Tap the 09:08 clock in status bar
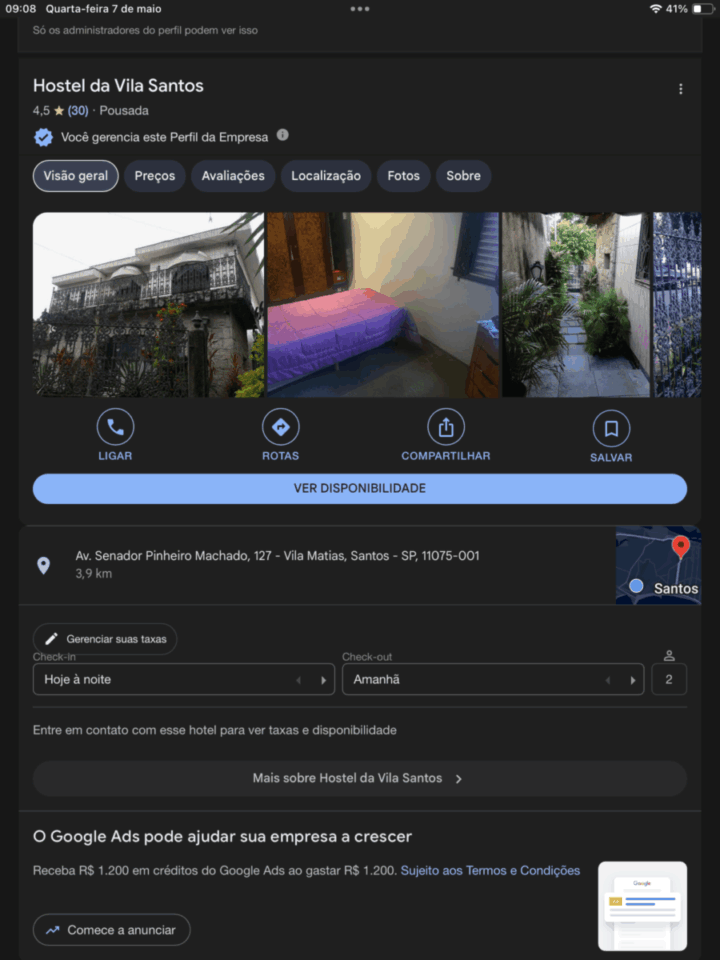 click(x=21, y=9)
